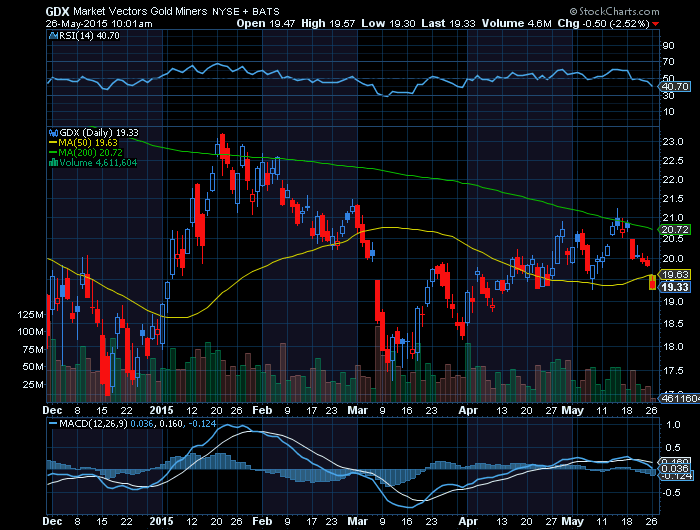700x530 pixels.
Task: Click Apr on the price chart date axis
Action: [468, 410]
